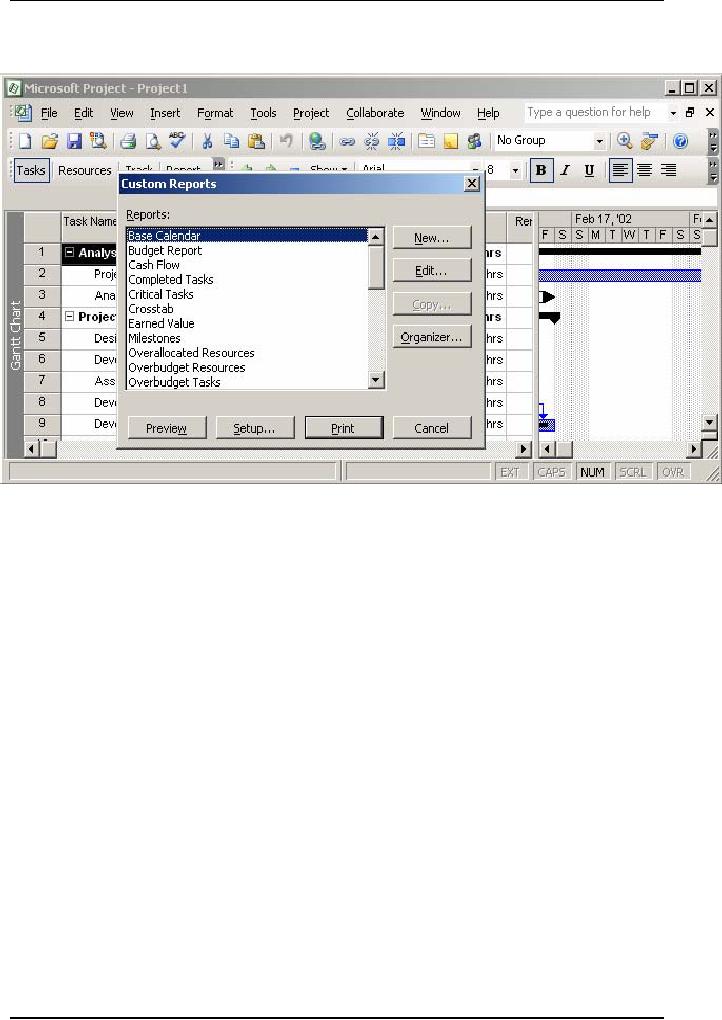This screenshot has width=722, height=1020.
Task: Click the Open folder icon
Action: 49,141
